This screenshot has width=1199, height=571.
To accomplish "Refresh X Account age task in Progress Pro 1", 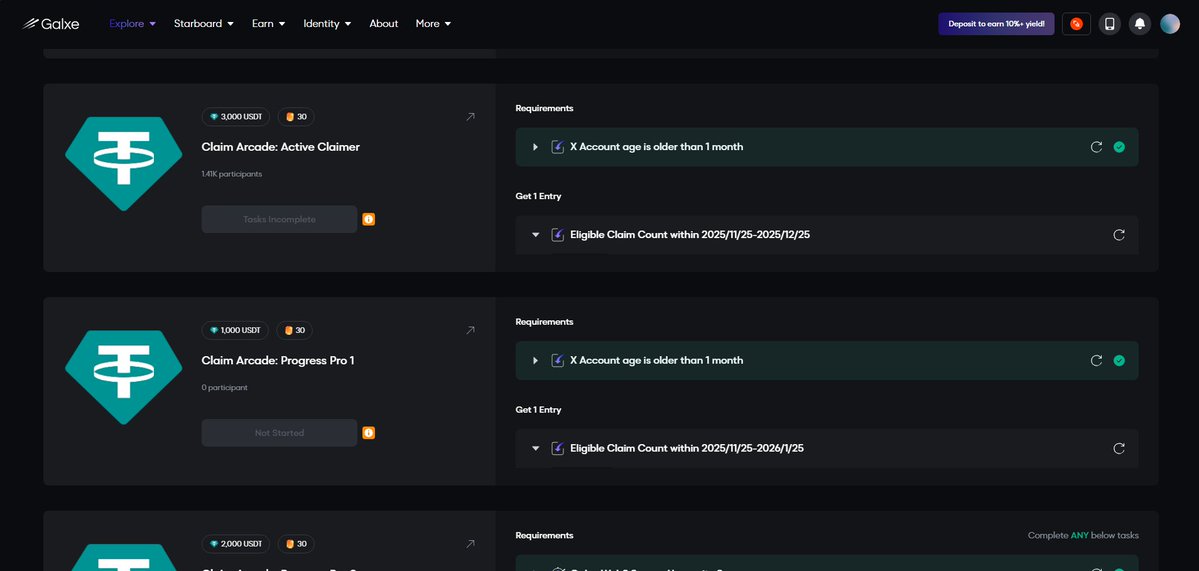I will tap(1096, 360).
